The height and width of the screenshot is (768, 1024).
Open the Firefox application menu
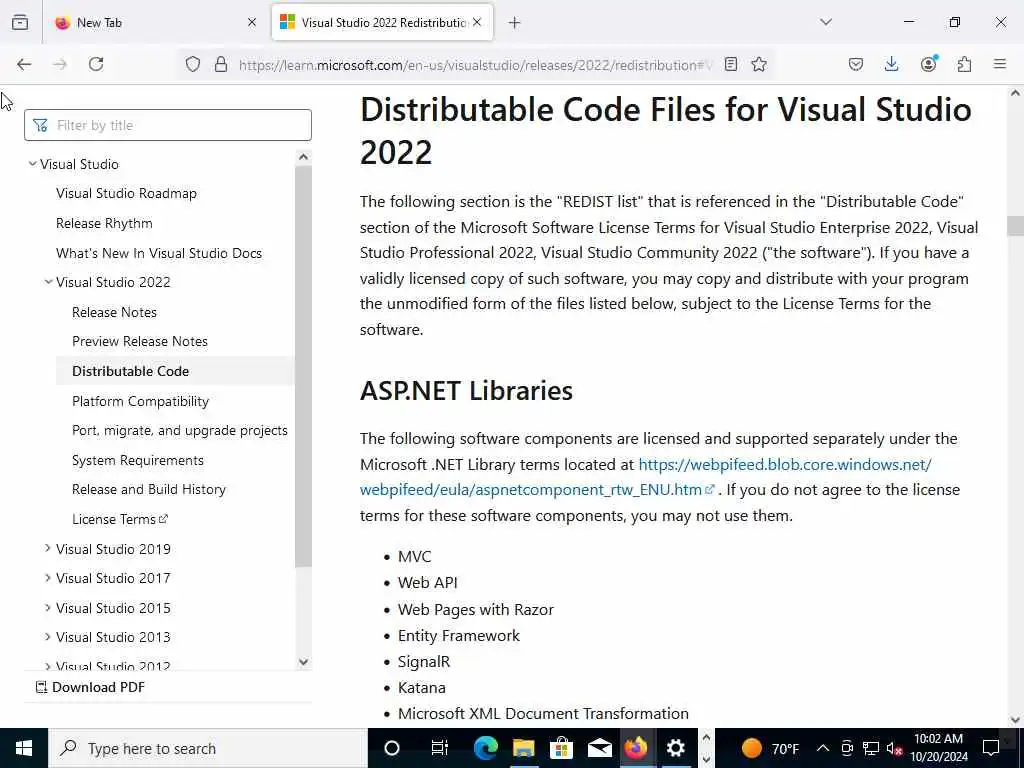1000,64
